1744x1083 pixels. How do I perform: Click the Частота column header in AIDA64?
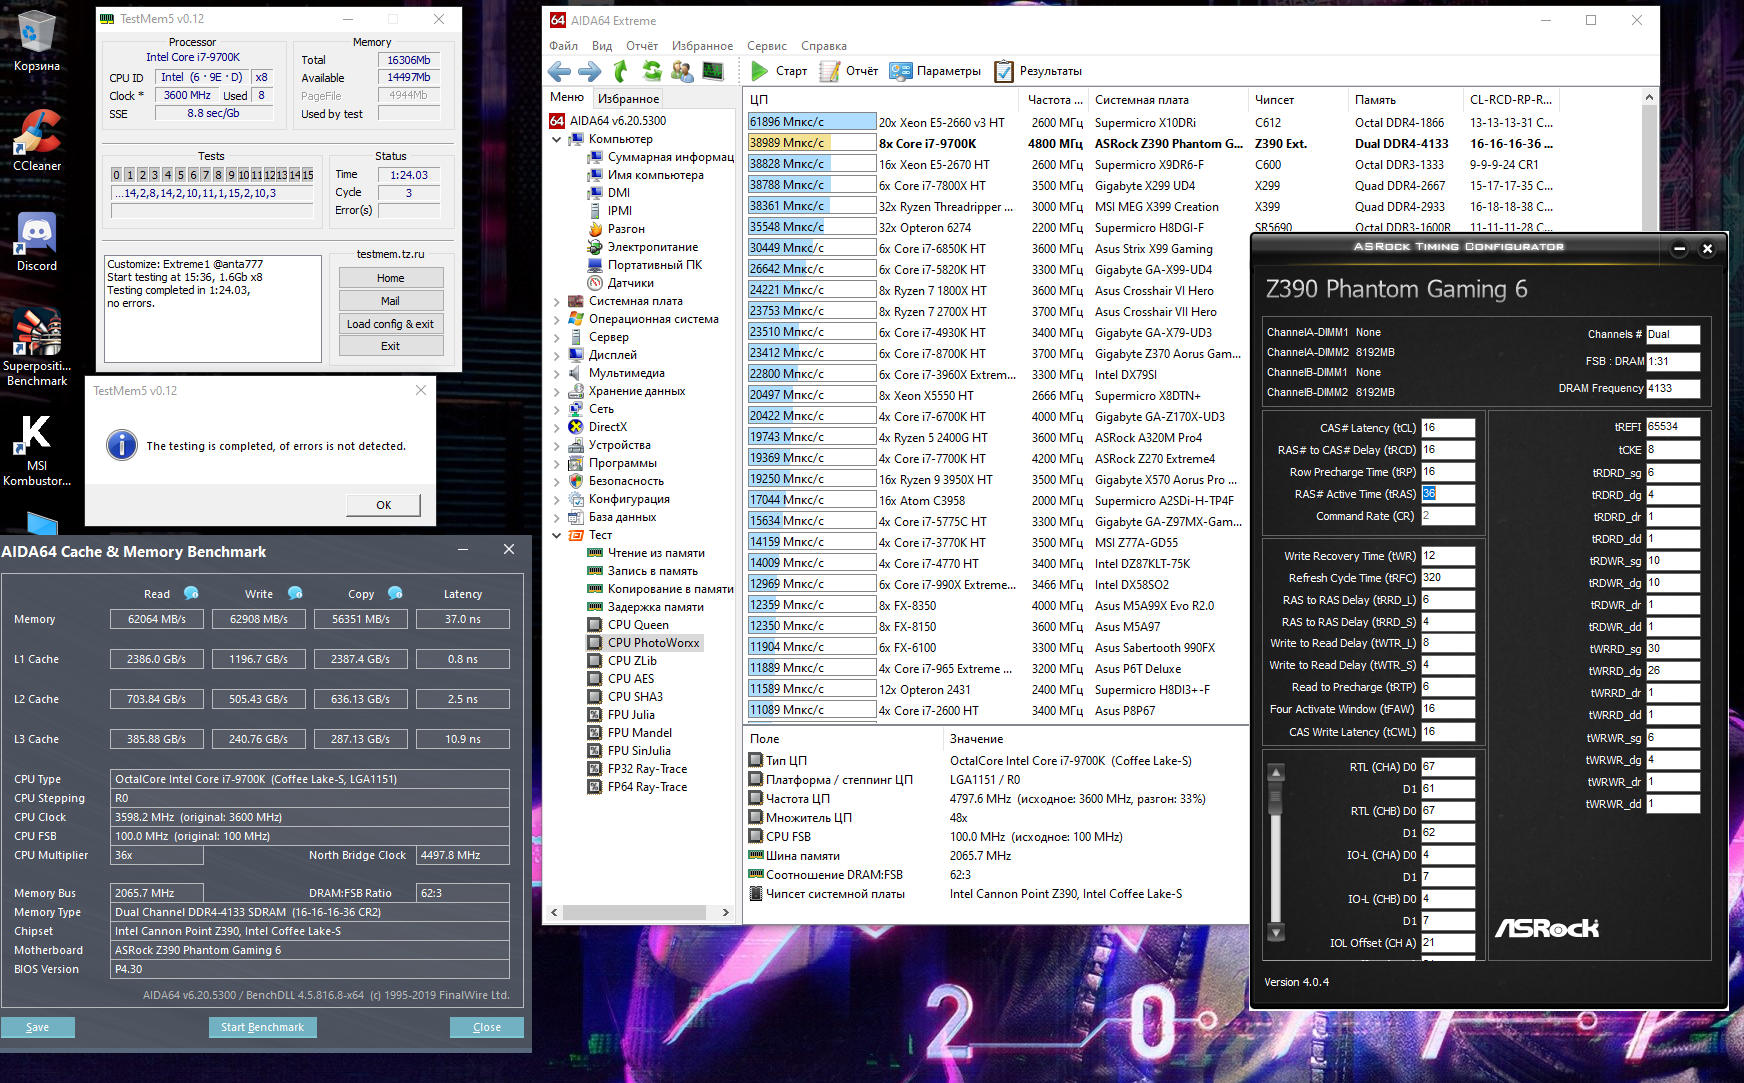coord(1055,100)
